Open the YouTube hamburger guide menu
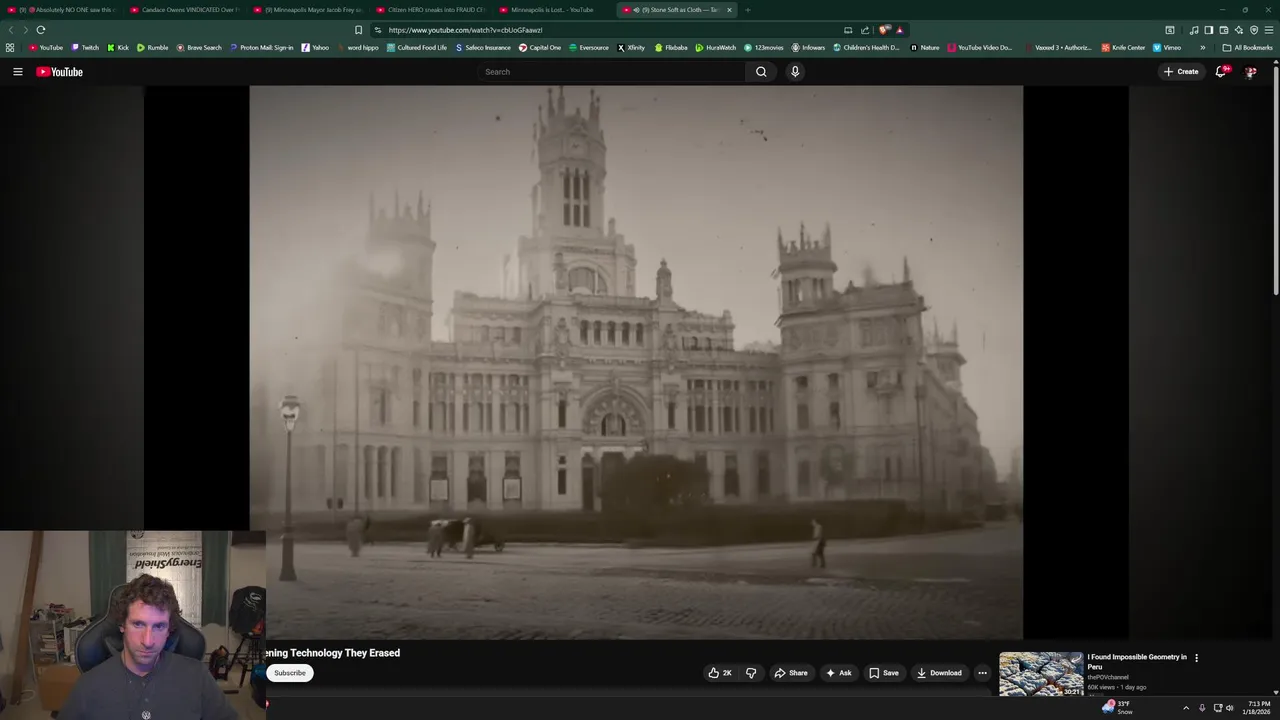1280x720 pixels. point(17,72)
